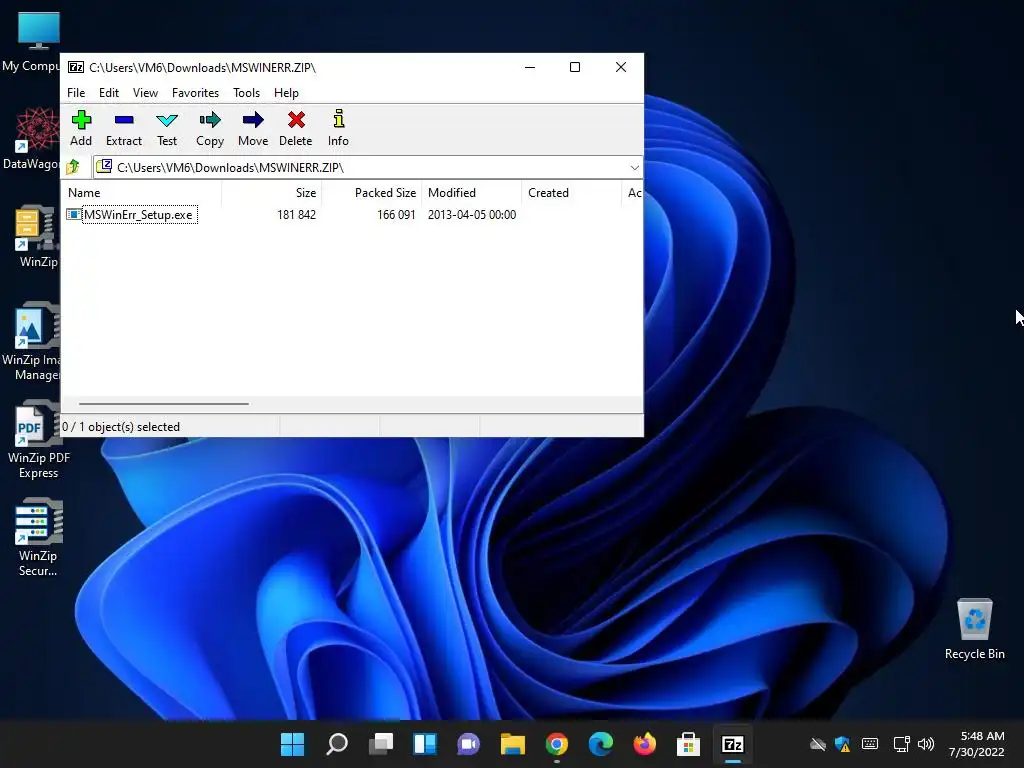The height and width of the screenshot is (768, 1024).
Task: Open Task View on taskbar
Action: (381, 744)
